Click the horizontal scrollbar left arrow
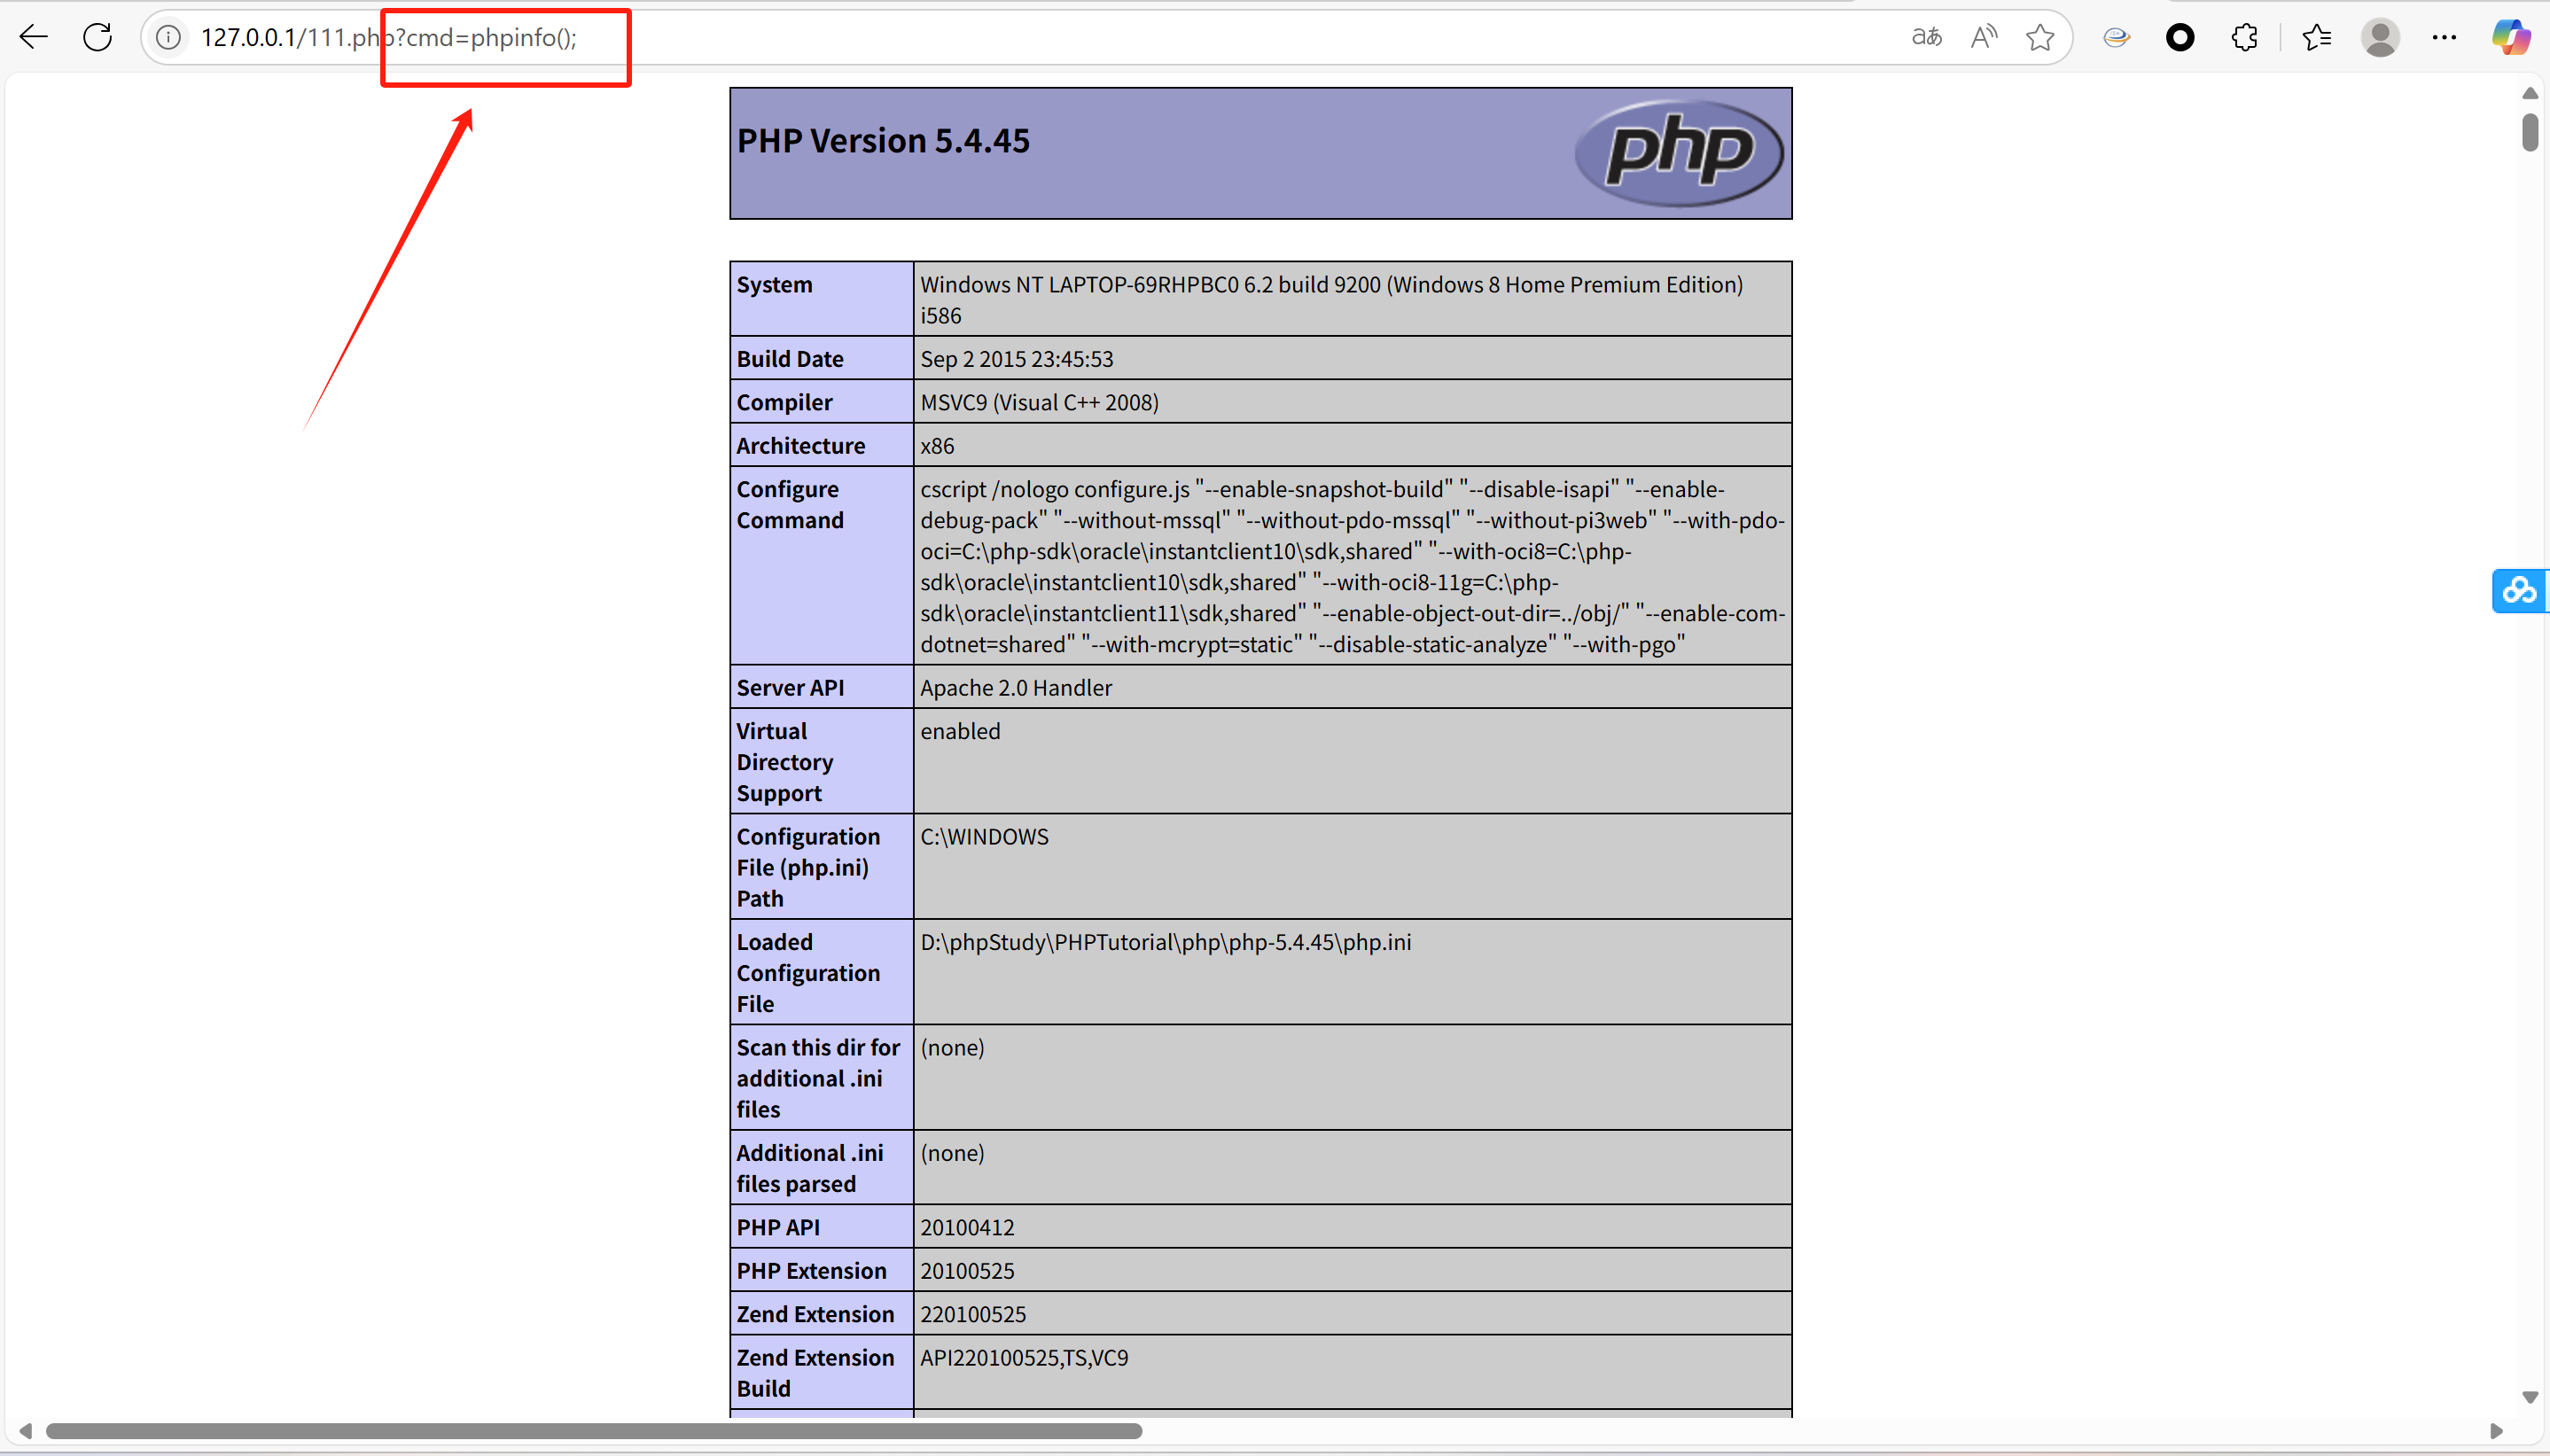The image size is (2550, 1456). pos(25,1431)
